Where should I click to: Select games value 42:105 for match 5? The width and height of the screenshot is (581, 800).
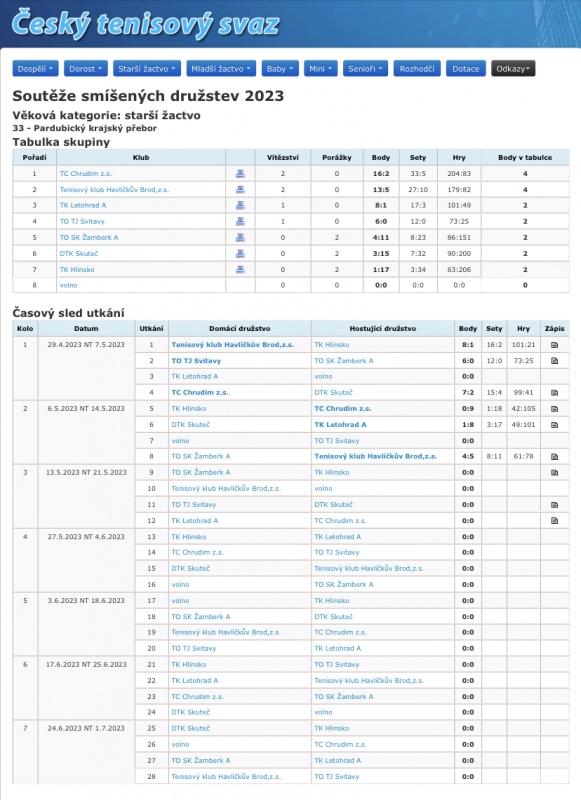pos(523,409)
